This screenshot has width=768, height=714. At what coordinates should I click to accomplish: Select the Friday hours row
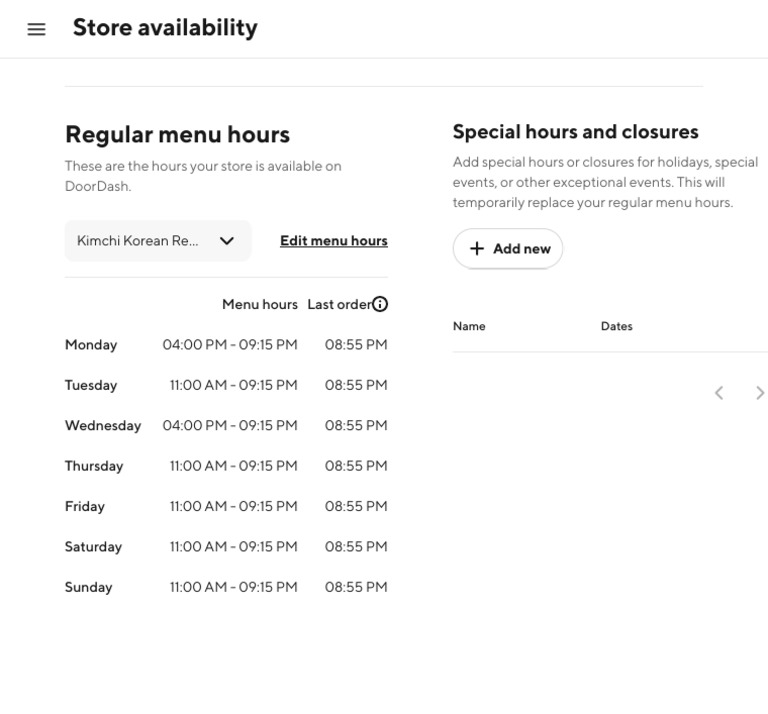(x=226, y=506)
